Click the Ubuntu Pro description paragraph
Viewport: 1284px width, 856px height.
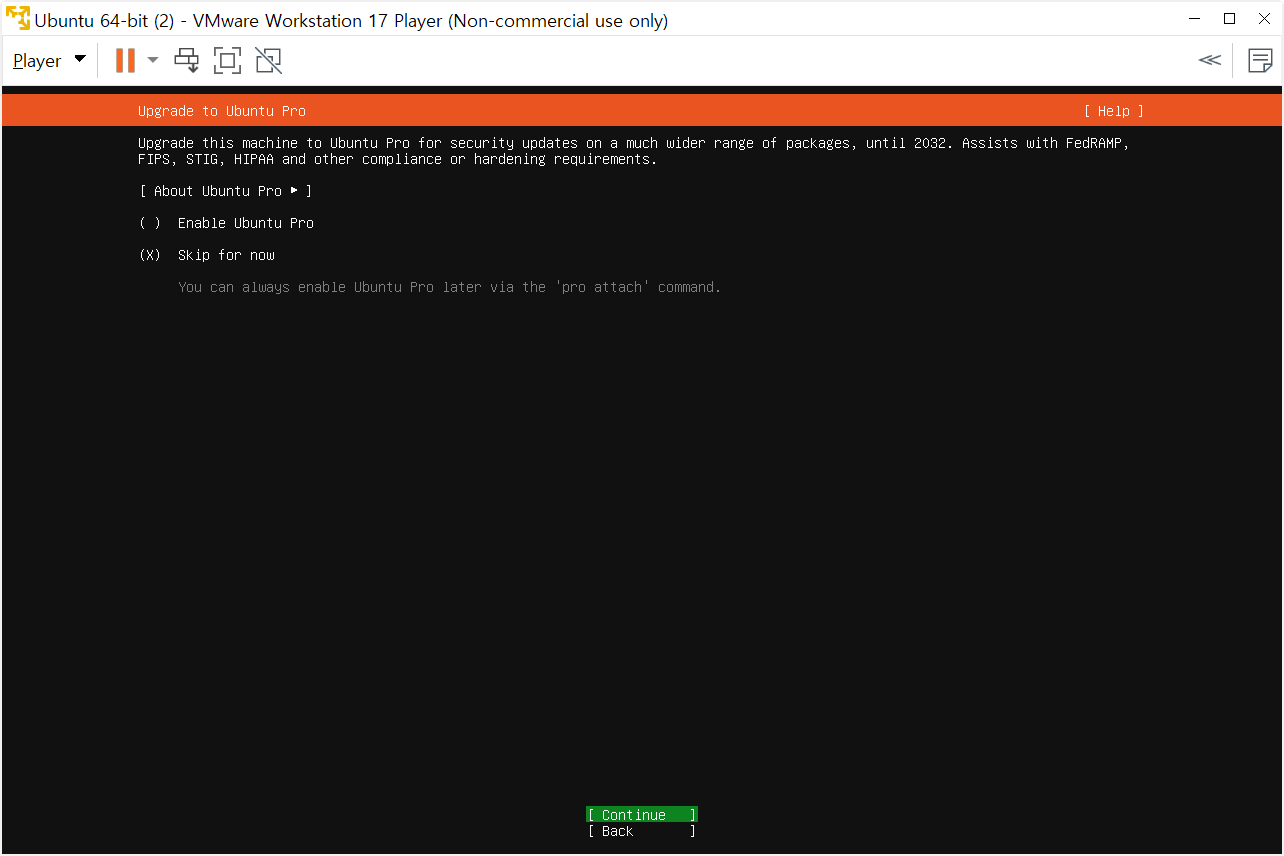pyautogui.click(x=634, y=151)
